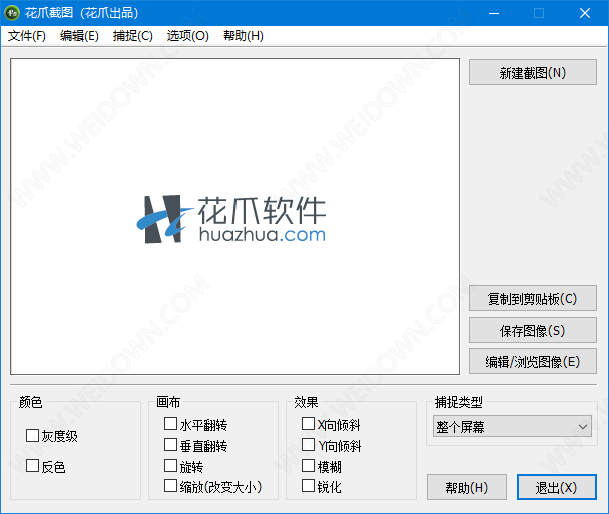Toggle the 模糊 effect checkbox
Screen dimensions: 609x514
tap(308, 466)
